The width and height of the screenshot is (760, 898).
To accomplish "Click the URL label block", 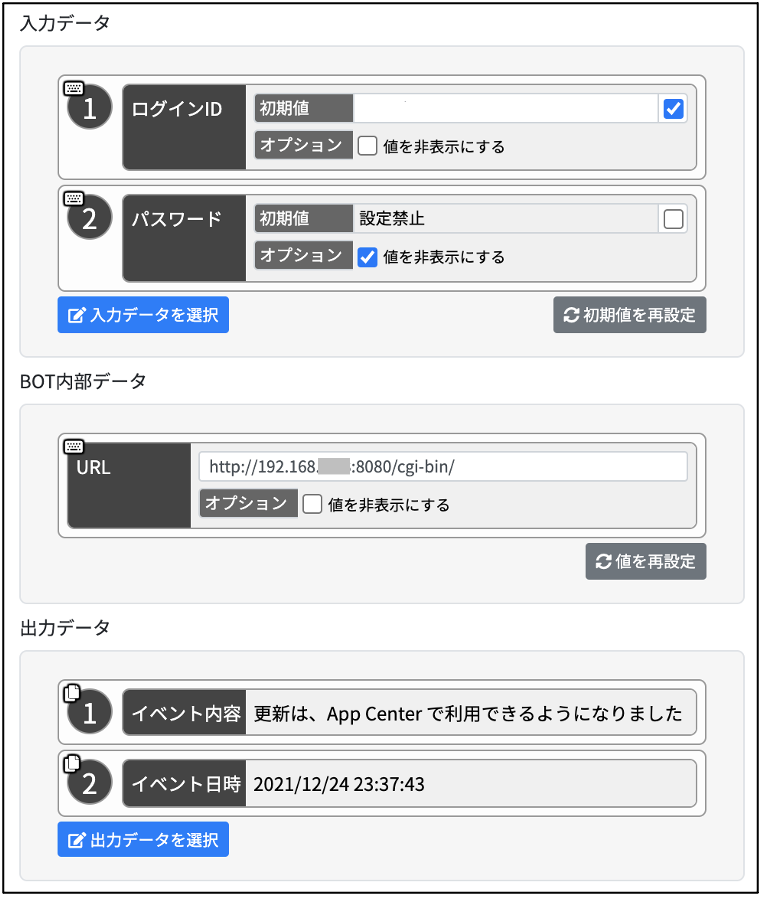I will click(129, 485).
